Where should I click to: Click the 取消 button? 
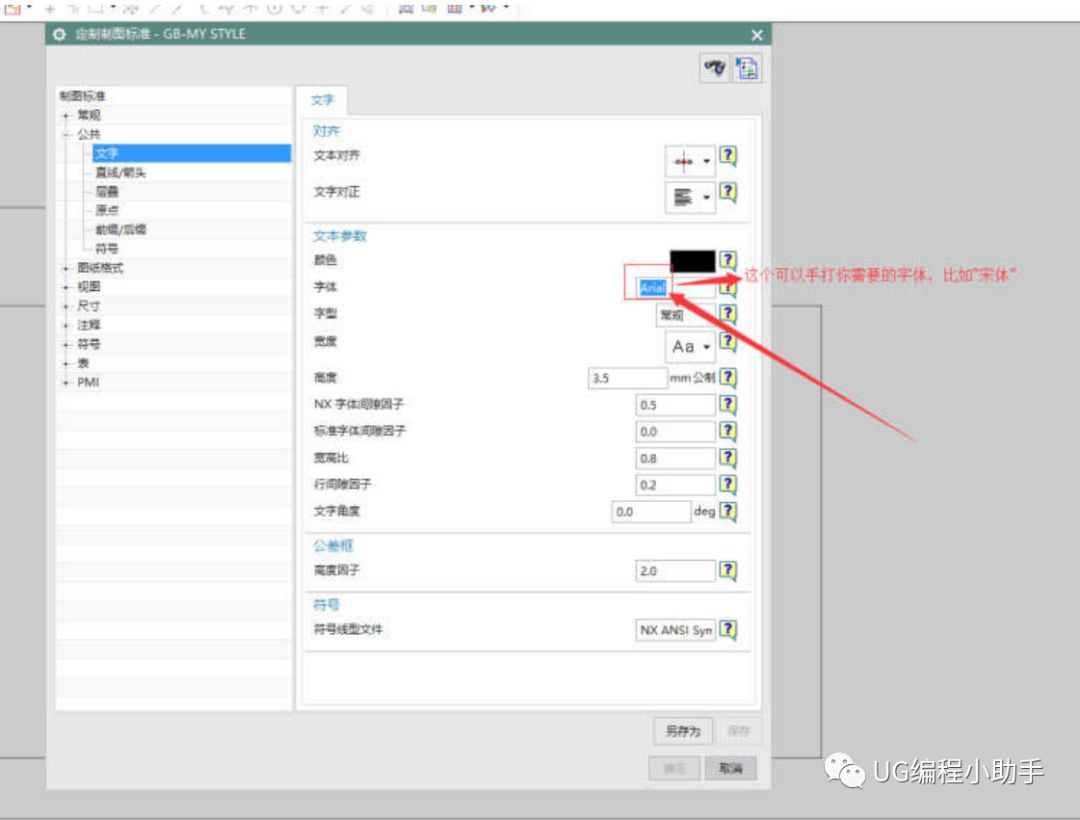(731, 768)
